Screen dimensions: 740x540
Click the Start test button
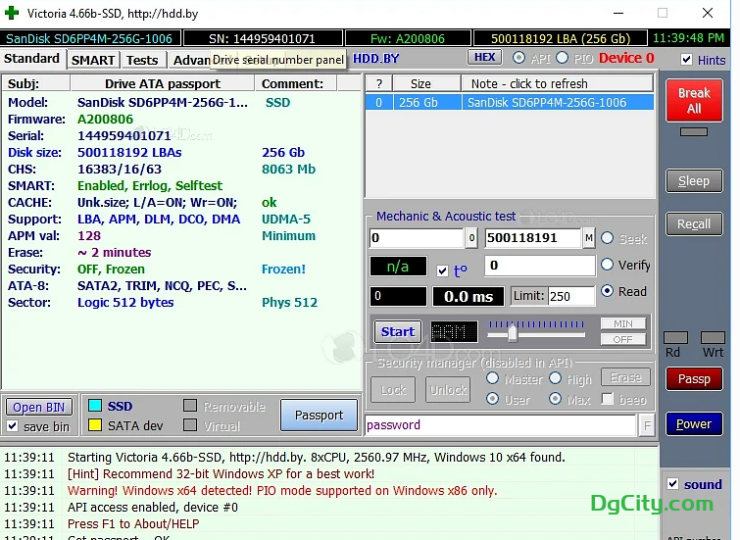[x=397, y=332]
